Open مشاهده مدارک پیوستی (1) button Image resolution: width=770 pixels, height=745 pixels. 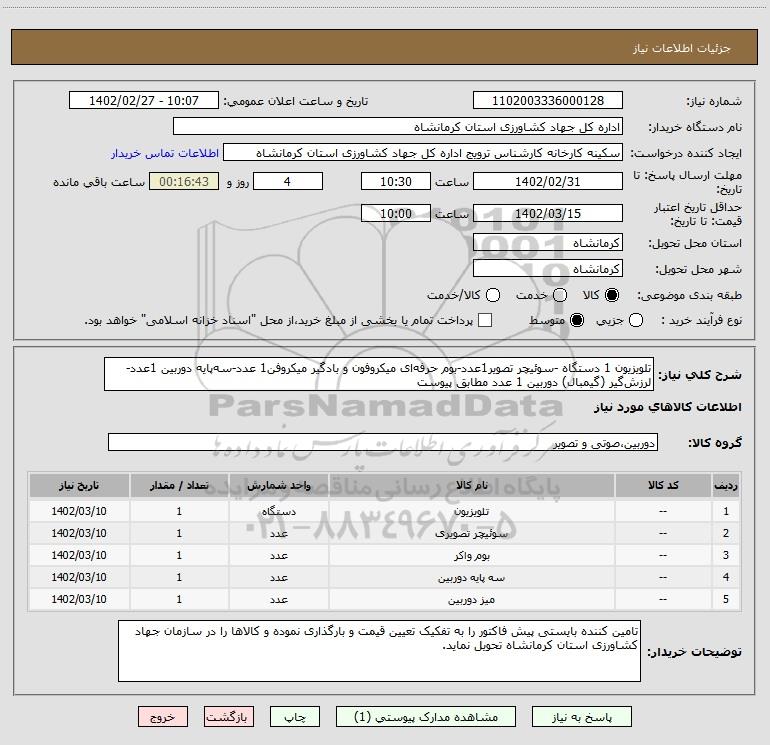[426, 717]
